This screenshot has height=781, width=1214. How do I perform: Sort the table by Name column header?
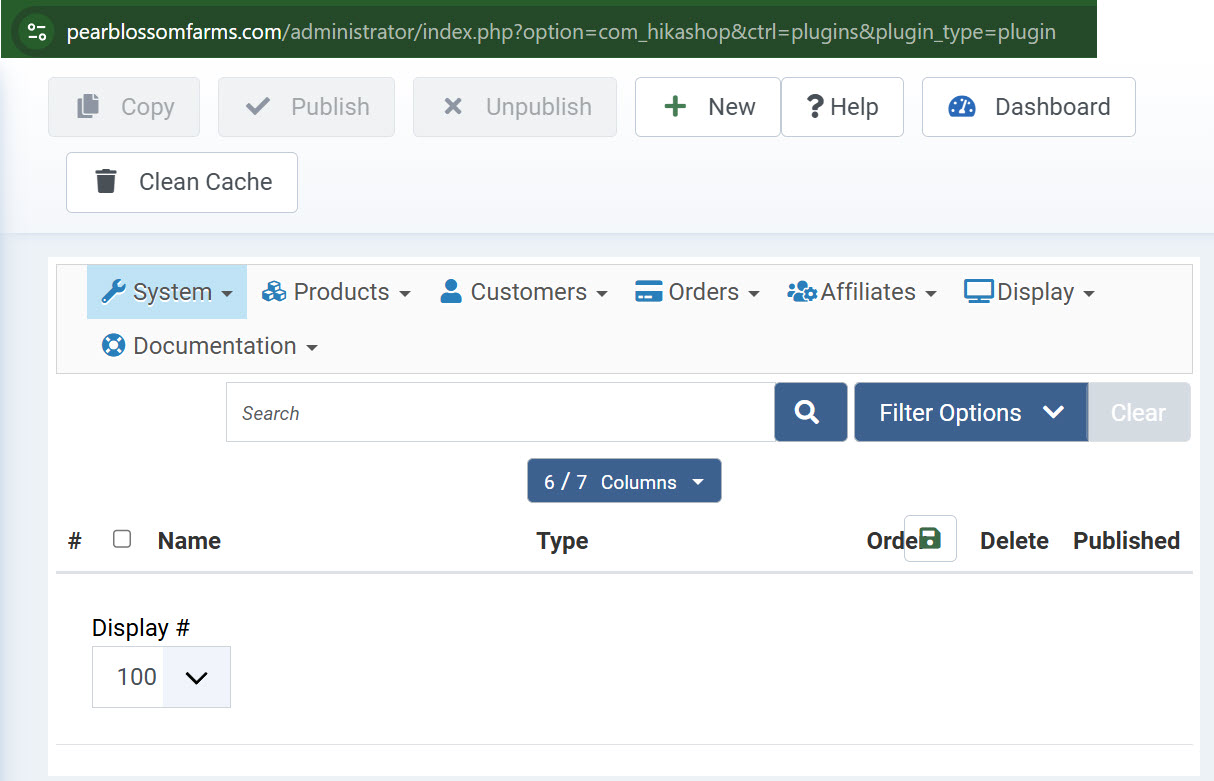click(189, 541)
